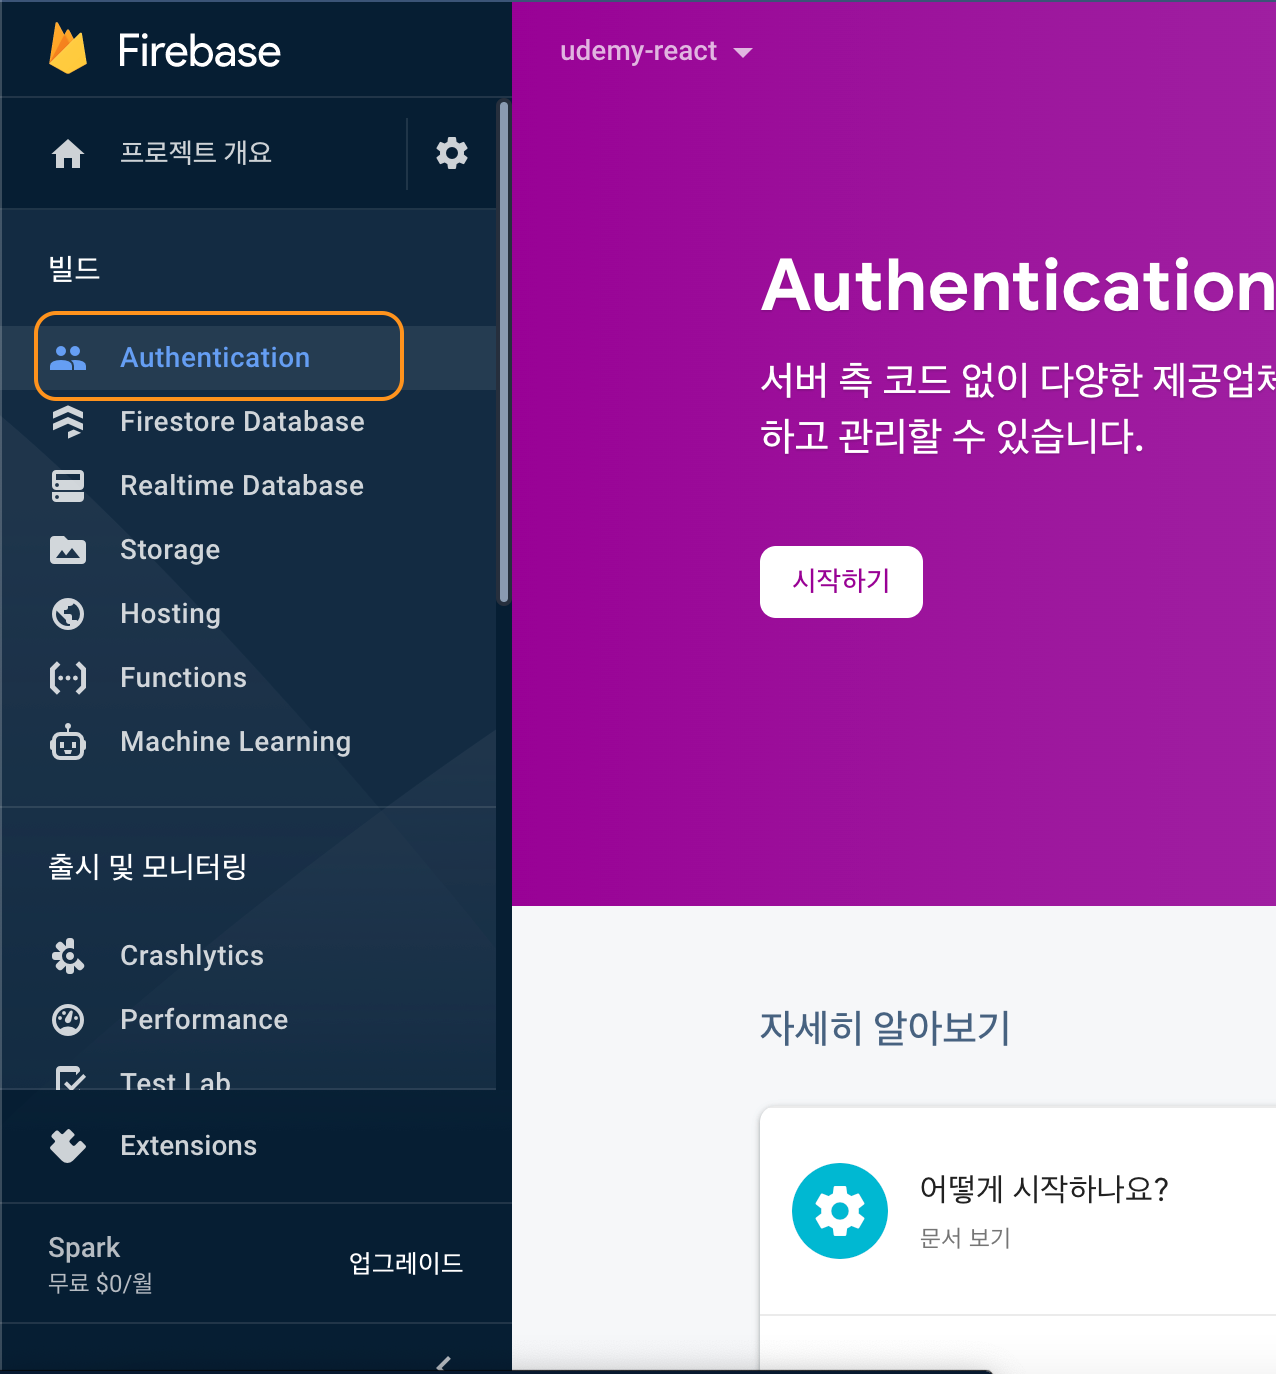Click the Storage image-folder icon
1276x1374 pixels.
point(68,550)
